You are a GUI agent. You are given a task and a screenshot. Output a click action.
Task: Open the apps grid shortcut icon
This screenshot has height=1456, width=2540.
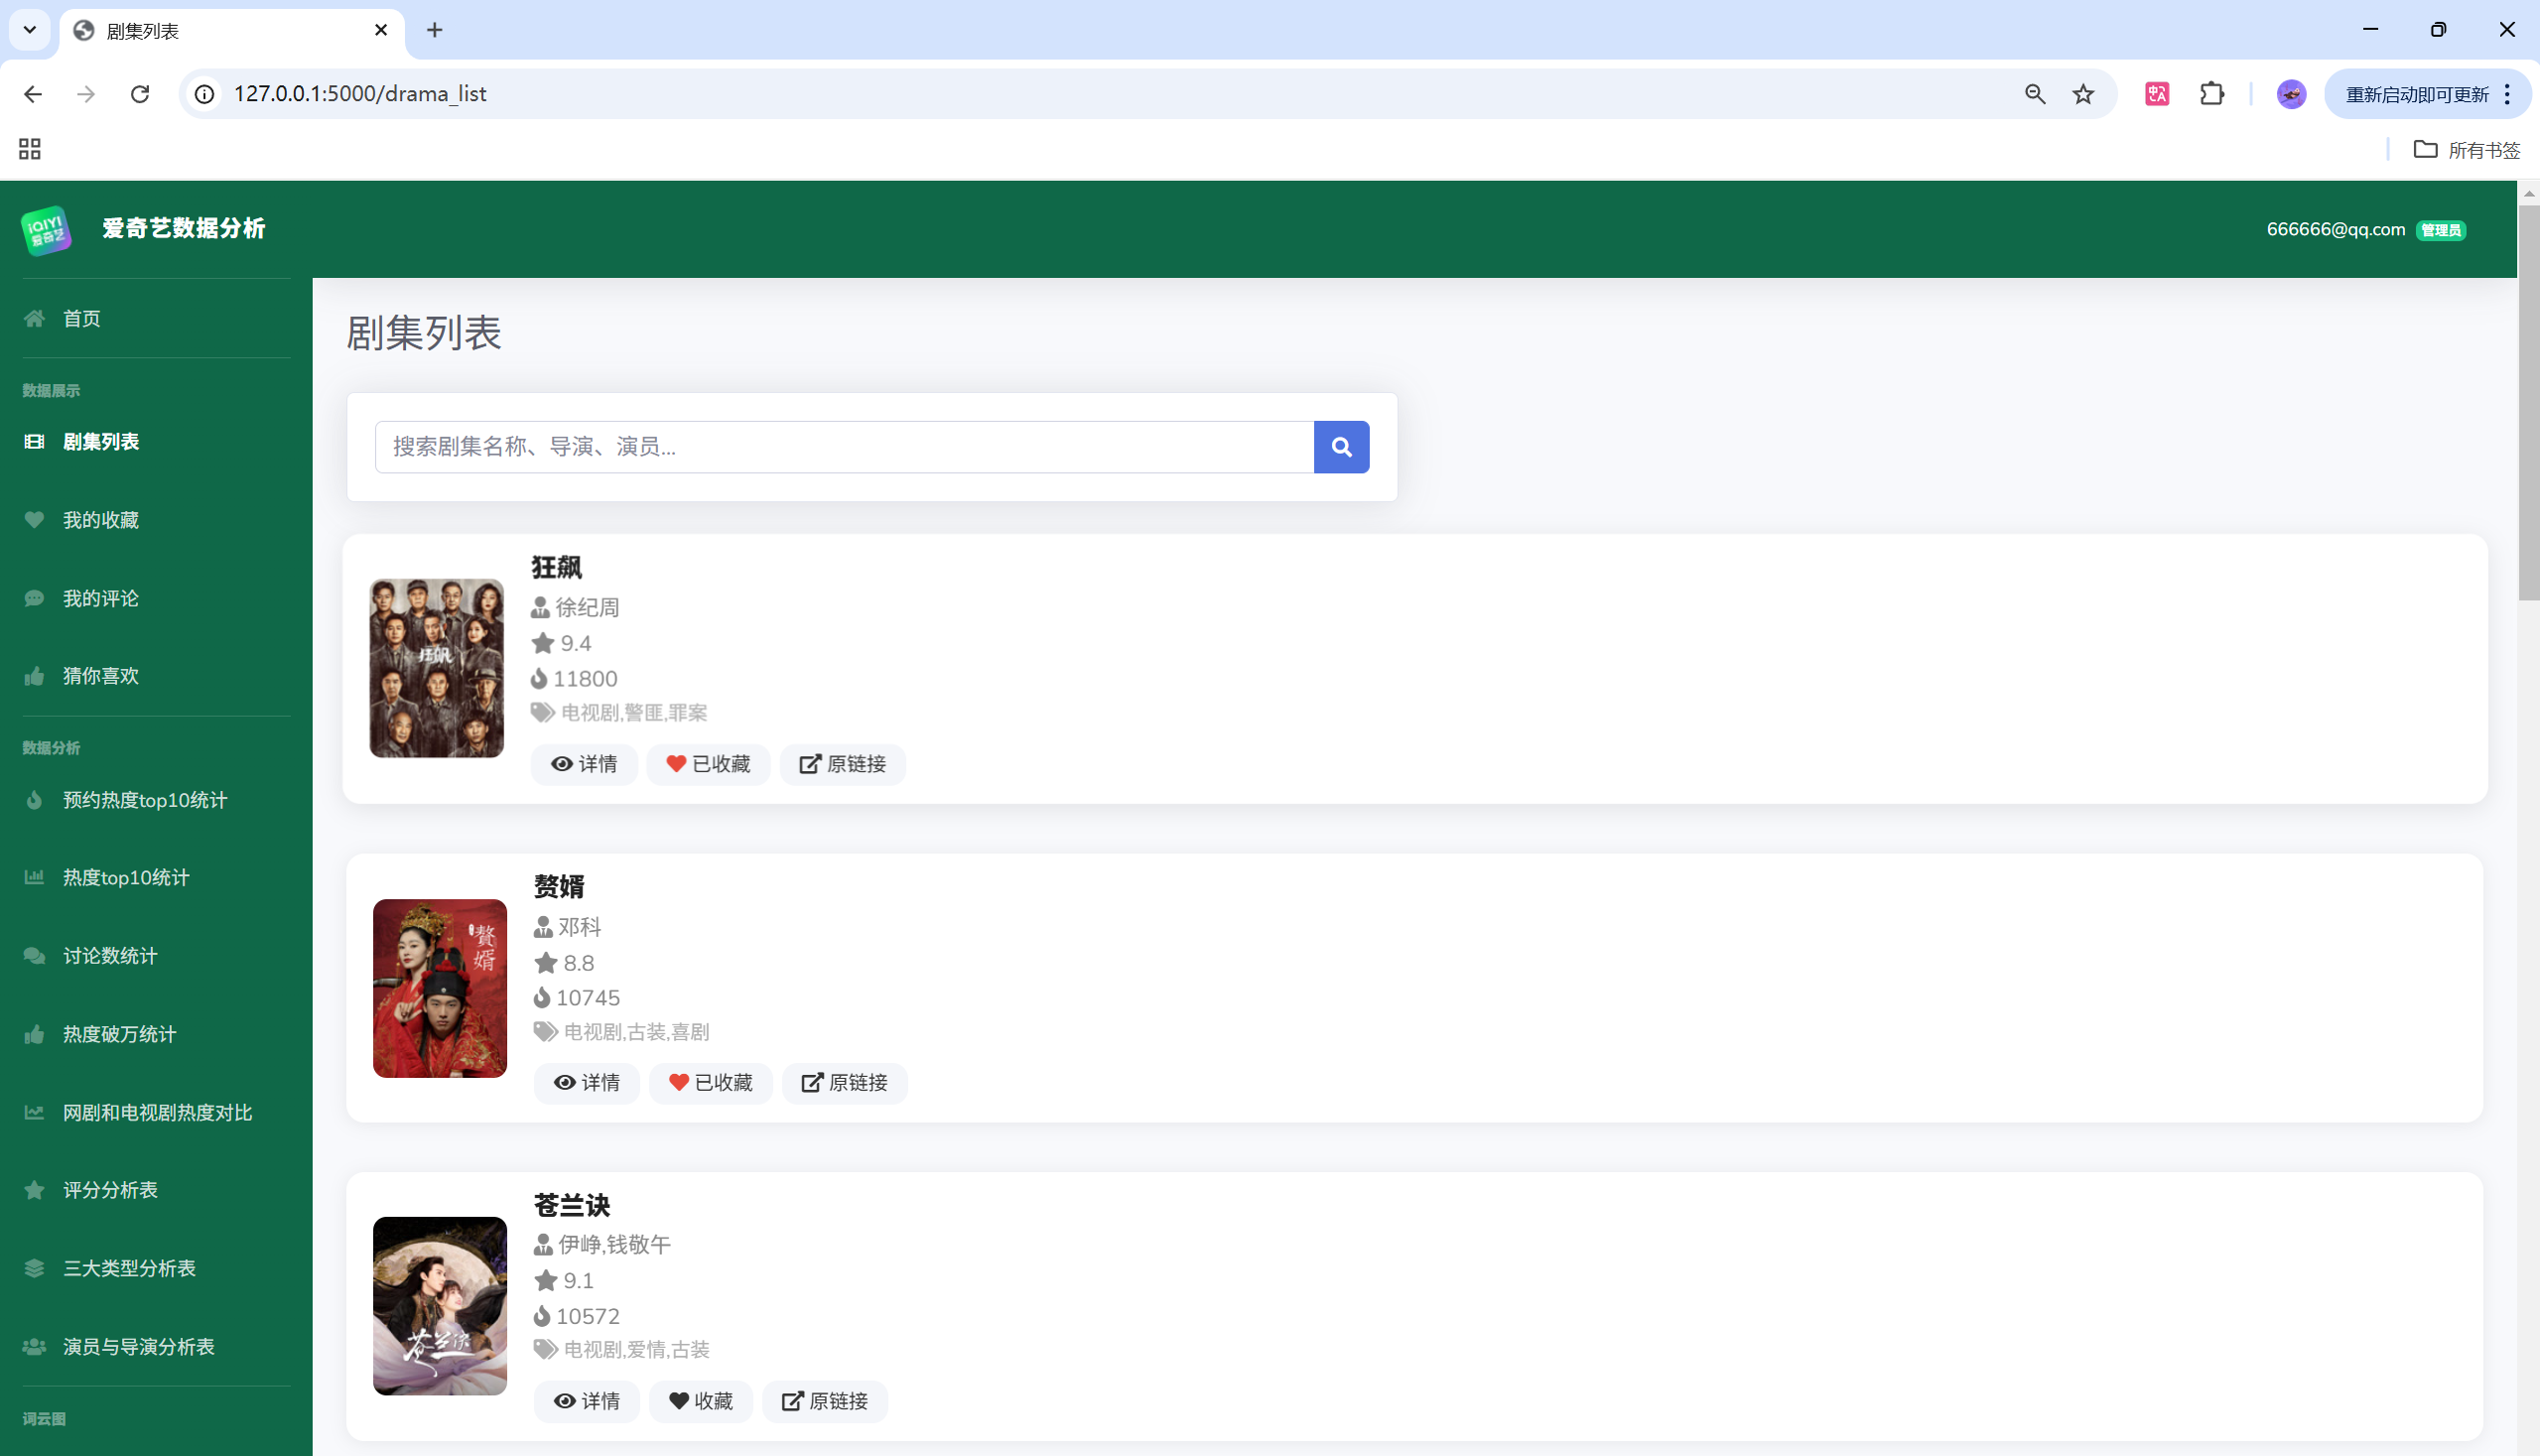(30, 149)
